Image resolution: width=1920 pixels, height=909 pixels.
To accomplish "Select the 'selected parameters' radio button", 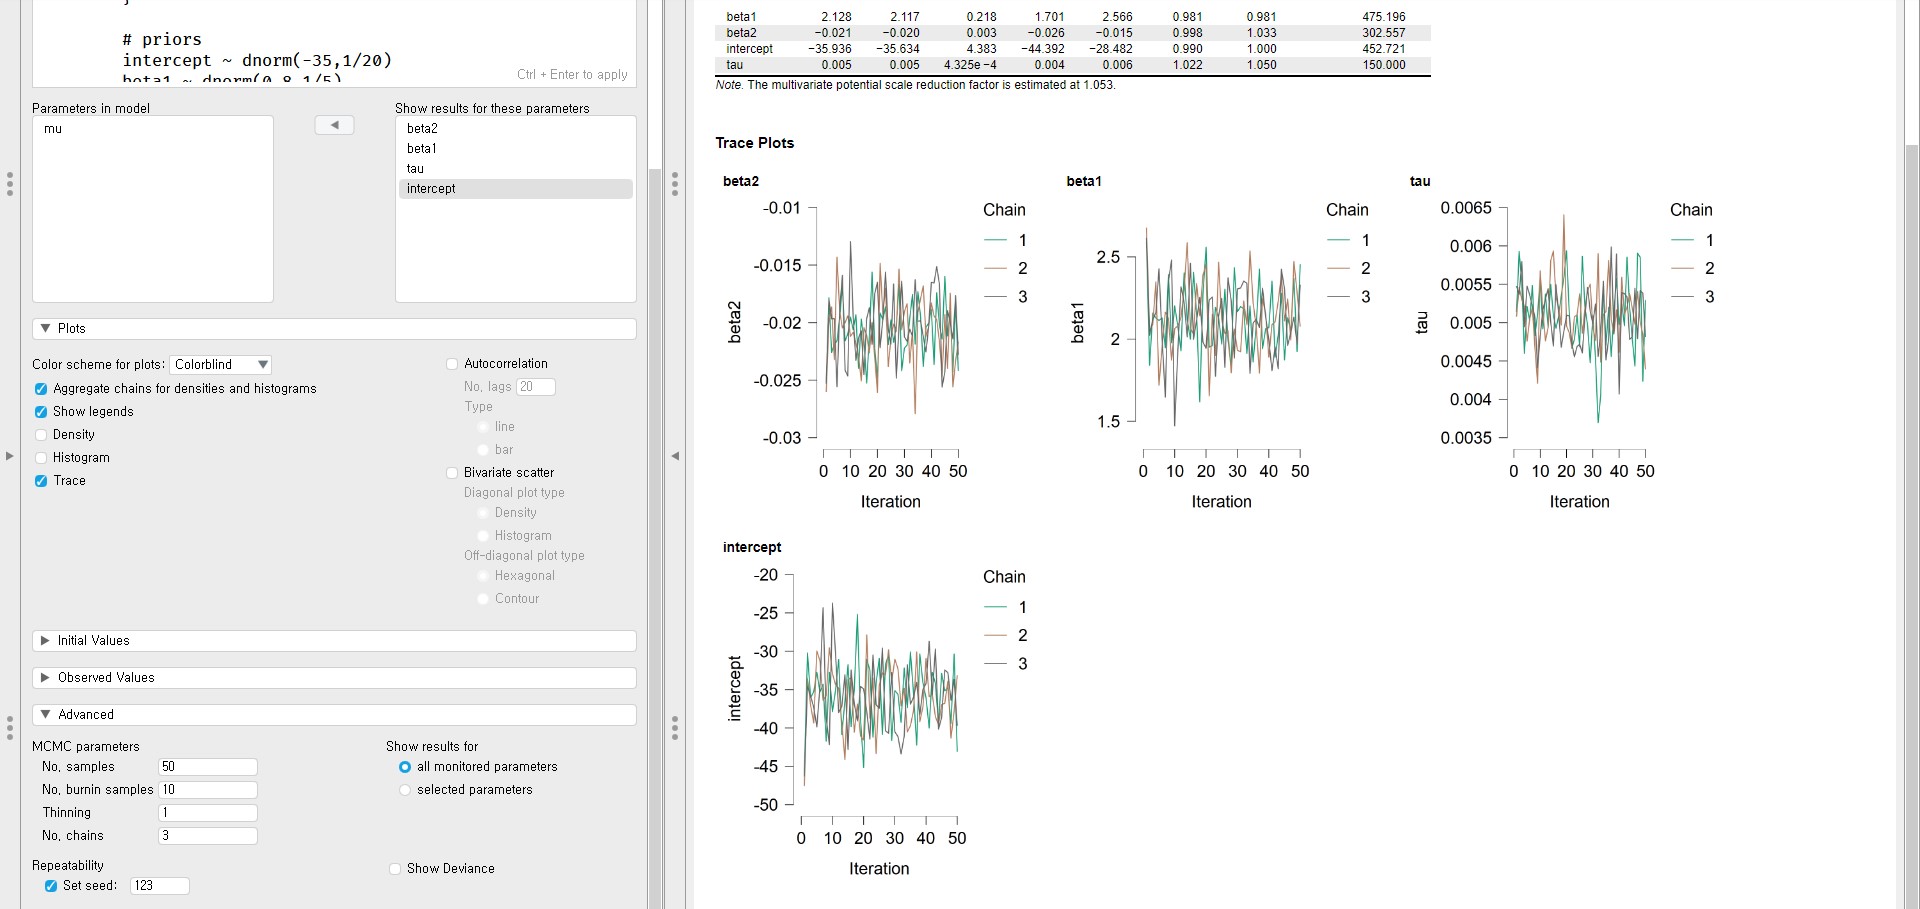I will [x=405, y=790].
